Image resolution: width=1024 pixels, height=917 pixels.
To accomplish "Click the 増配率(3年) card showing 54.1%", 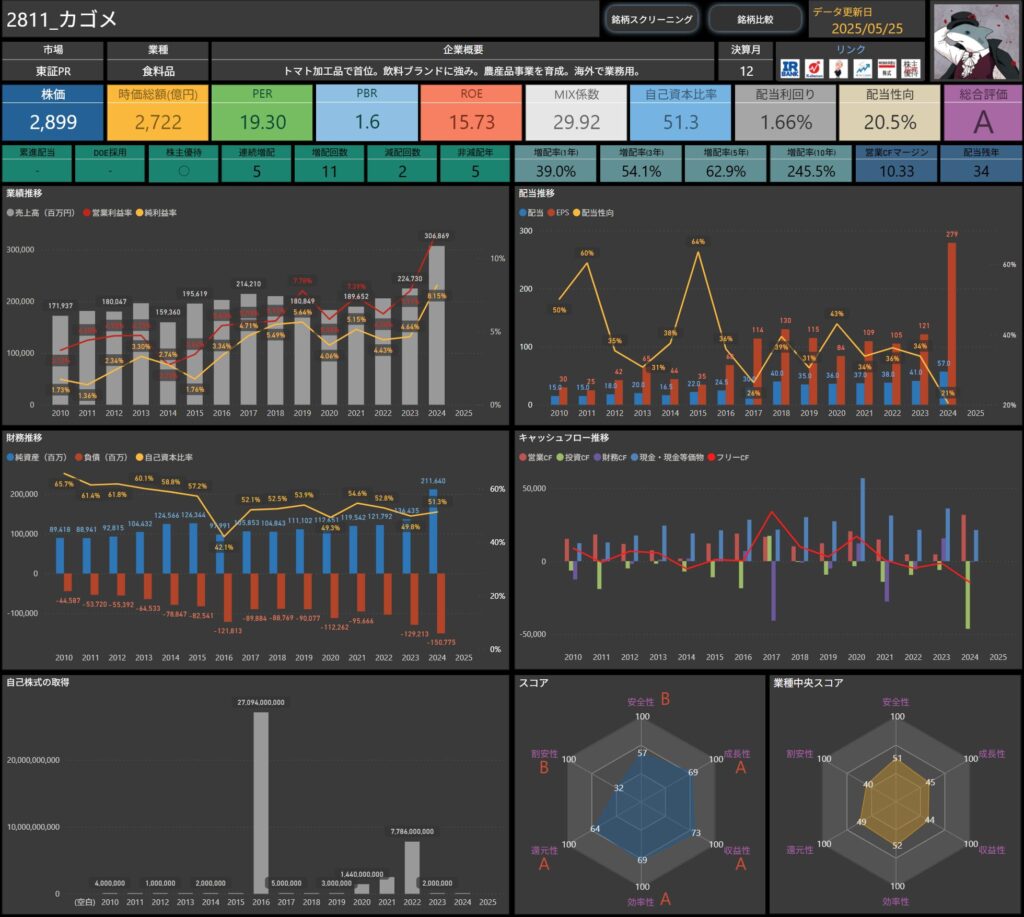I will pos(641,163).
